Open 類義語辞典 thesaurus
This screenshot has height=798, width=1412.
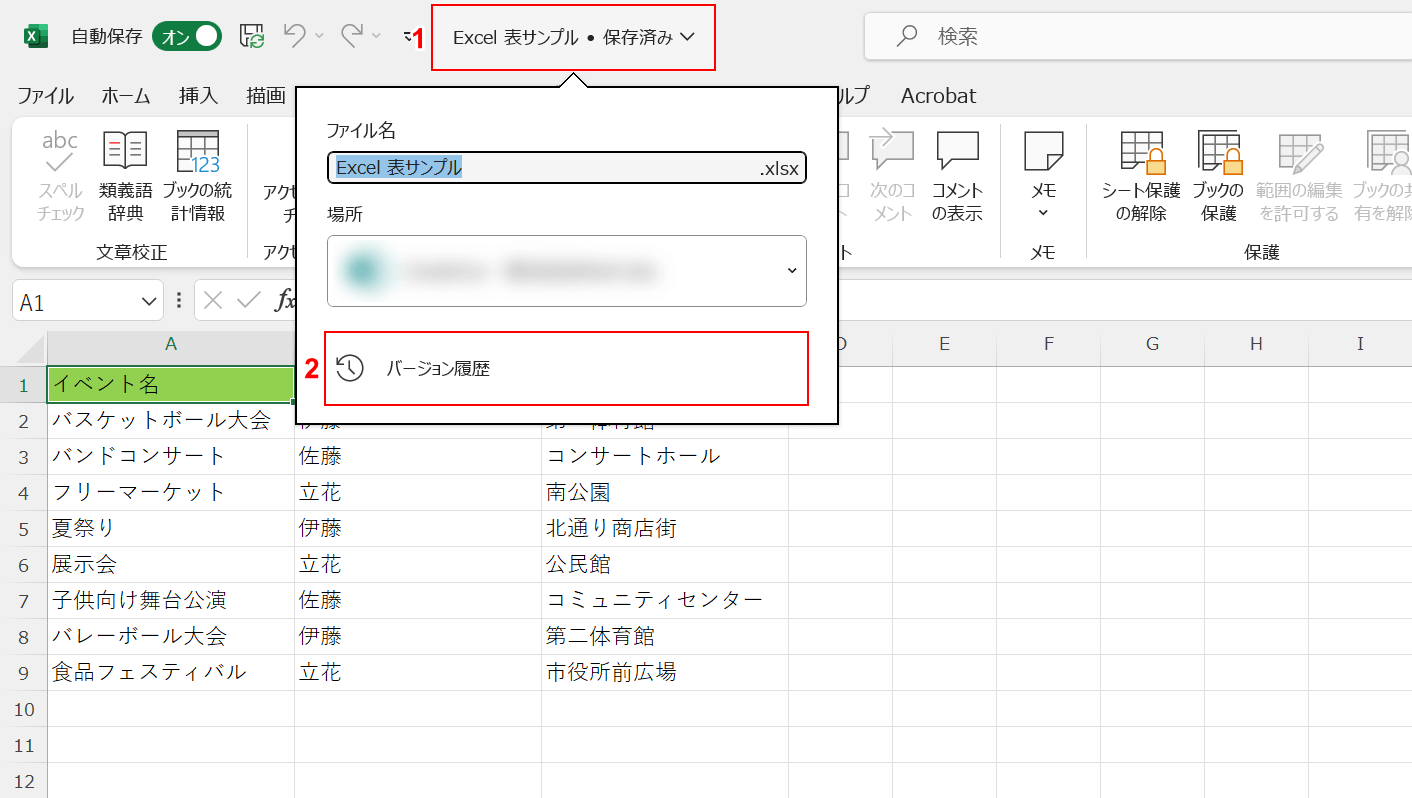(126, 176)
